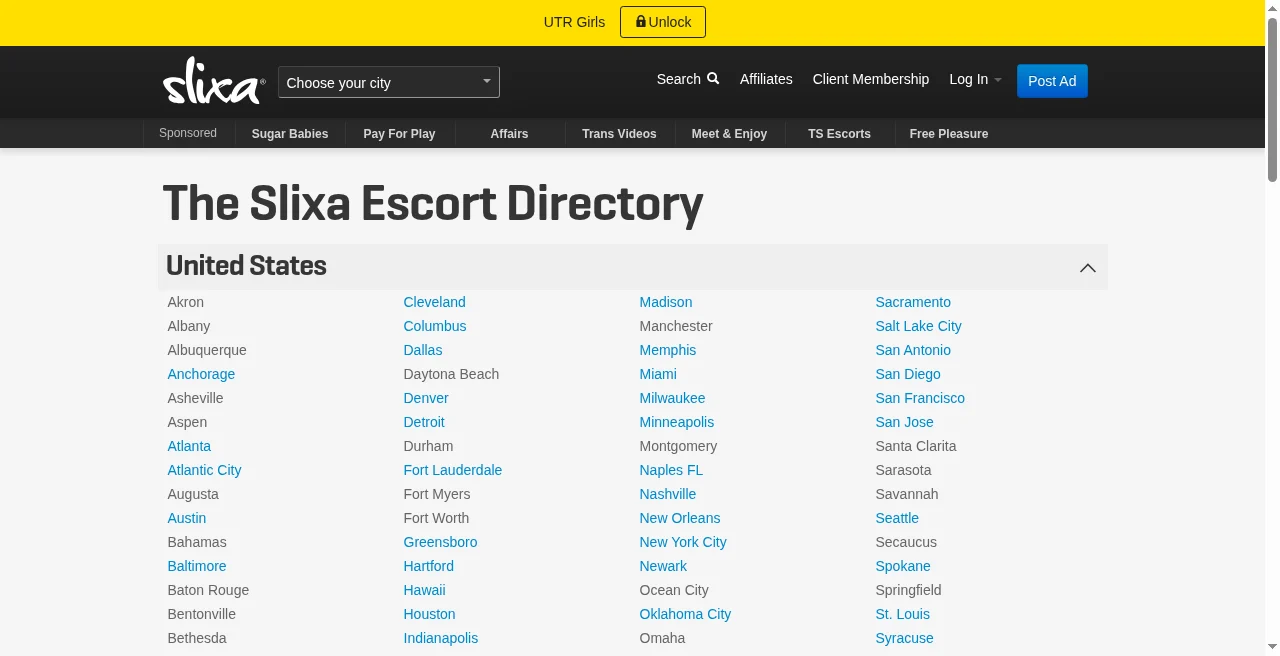Open the Cleveland city link
The width and height of the screenshot is (1280, 656).
click(434, 302)
